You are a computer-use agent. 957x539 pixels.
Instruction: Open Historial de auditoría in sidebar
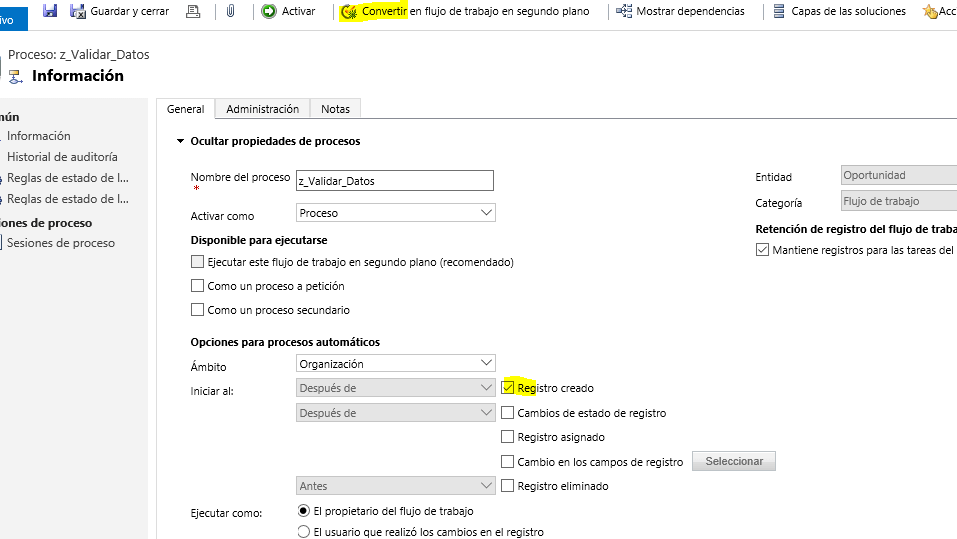(x=62, y=157)
